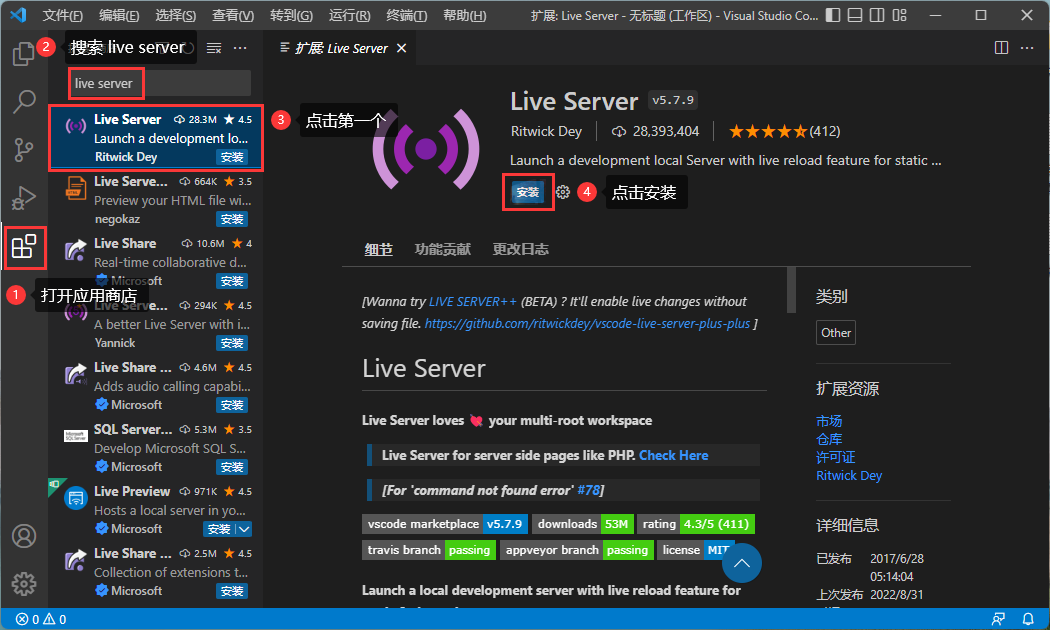
Task: Open install options dropdown on Live Preview extension
Action: click(x=245, y=528)
